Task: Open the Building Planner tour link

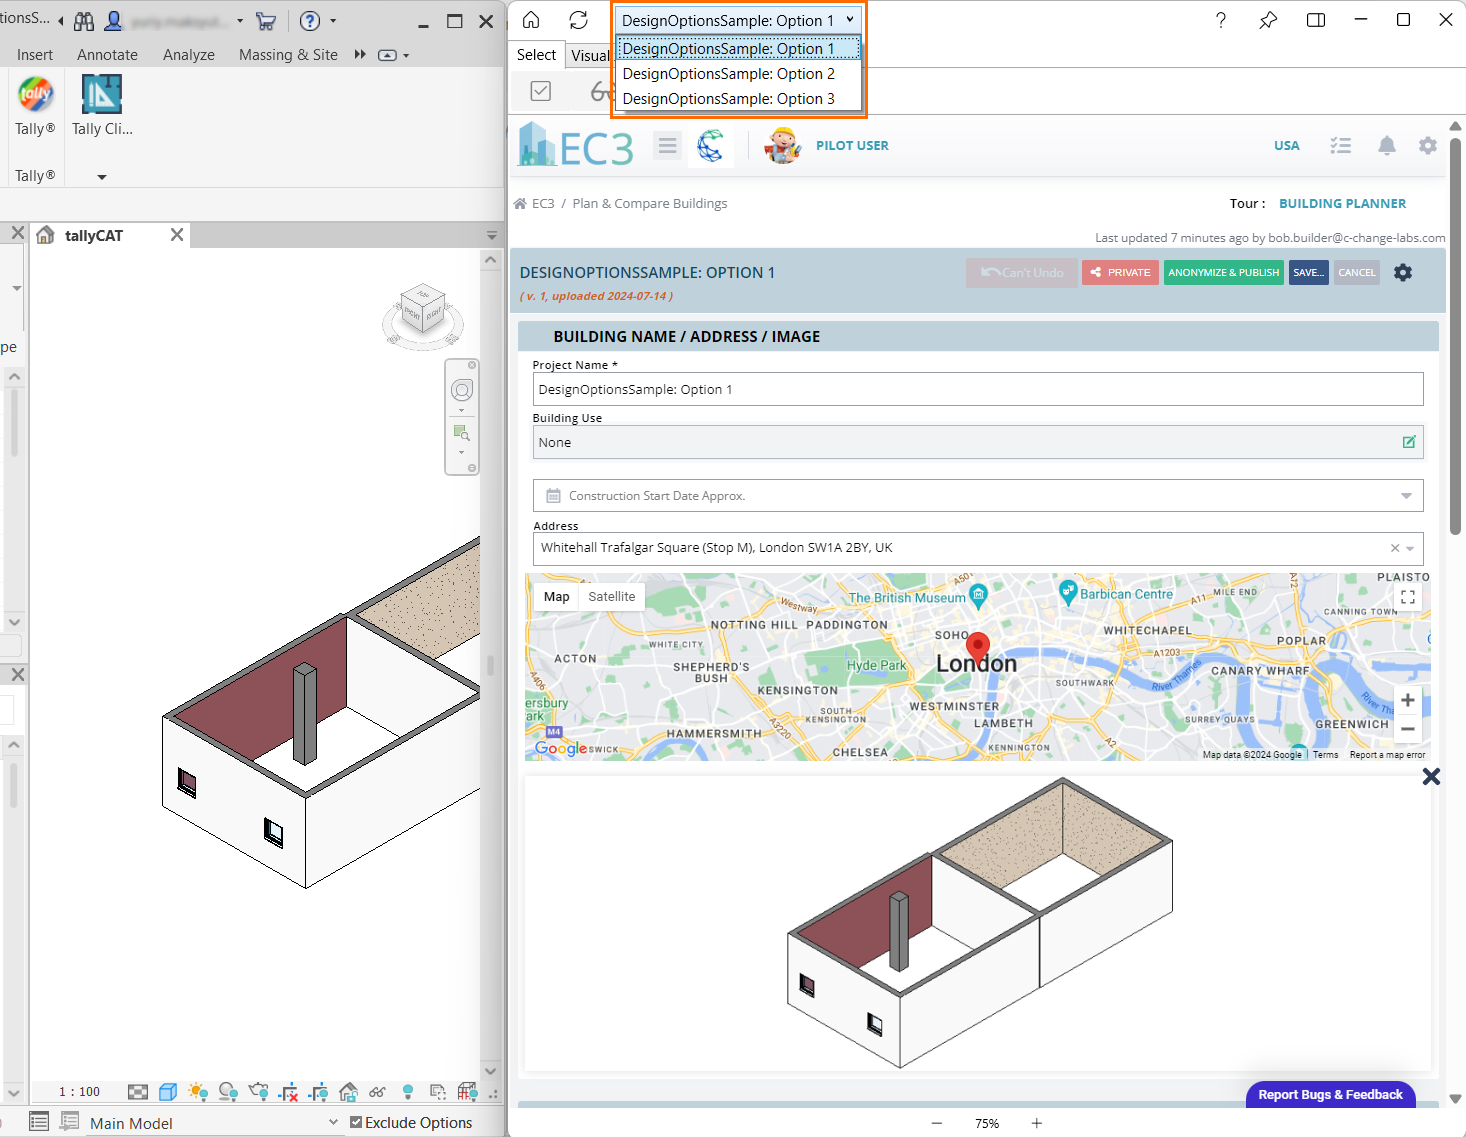Action: tap(1342, 204)
